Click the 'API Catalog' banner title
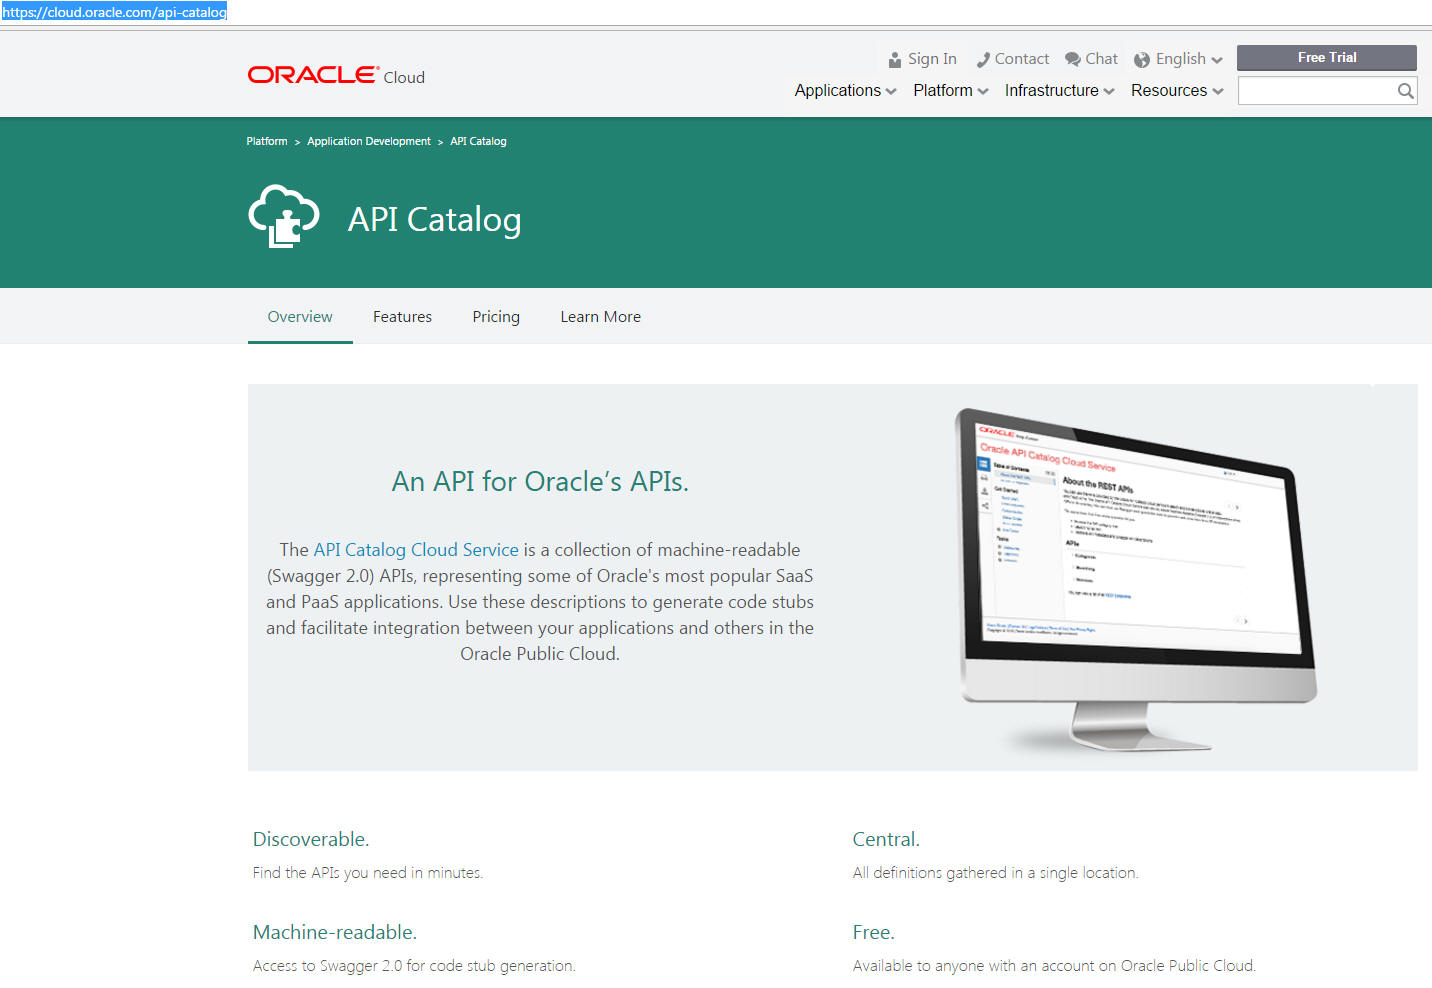Screen dimensions: 1432x988 pos(434,219)
